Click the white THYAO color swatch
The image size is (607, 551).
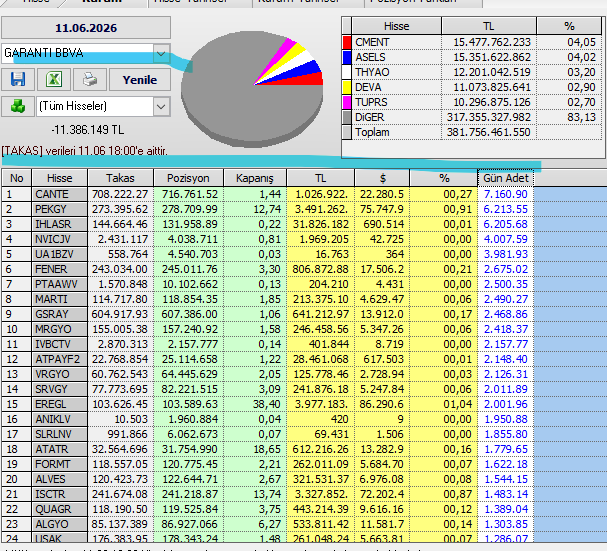coord(347,72)
